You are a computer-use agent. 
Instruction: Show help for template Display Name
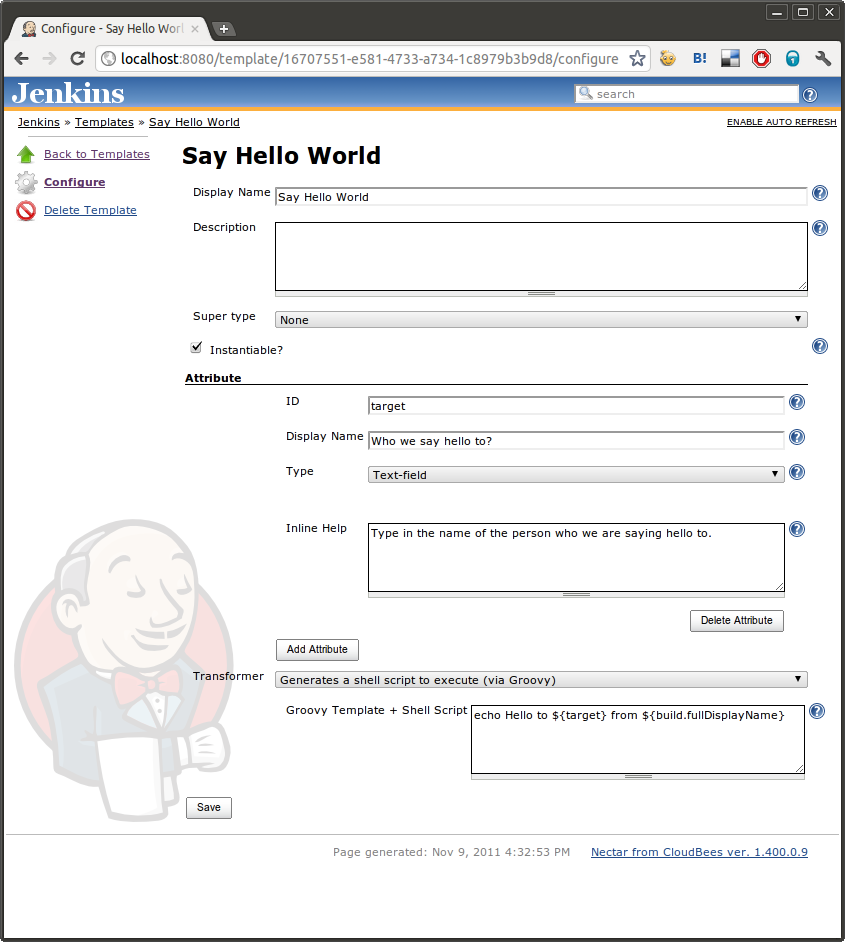pyautogui.click(x=820, y=193)
